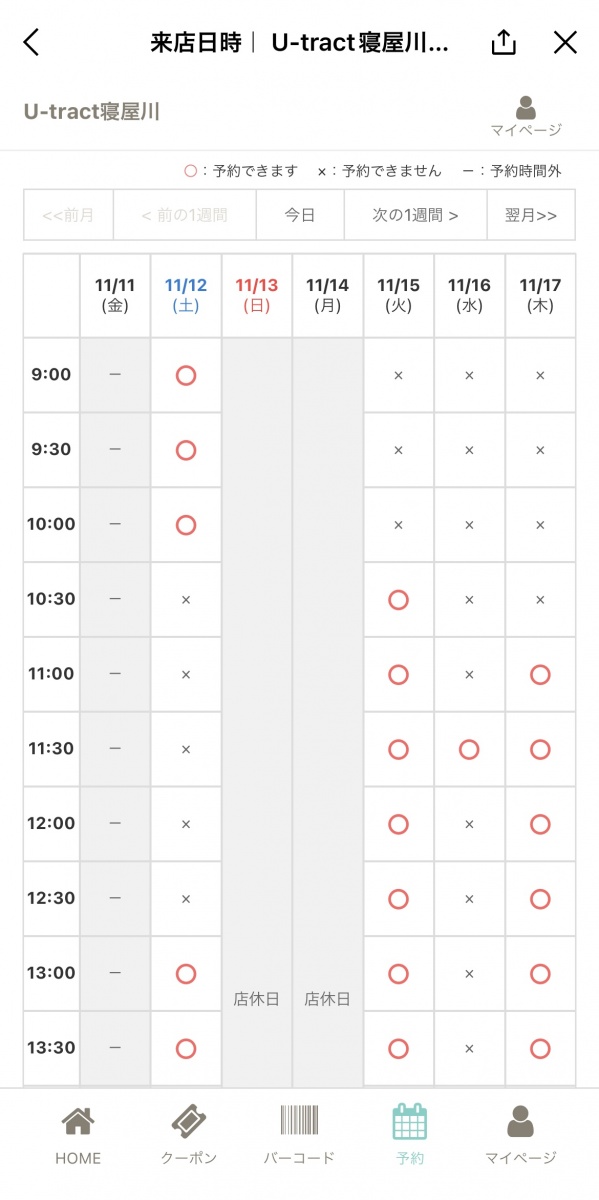
Task: Jump to 翌月 next month
Action: tap(531, 215)
